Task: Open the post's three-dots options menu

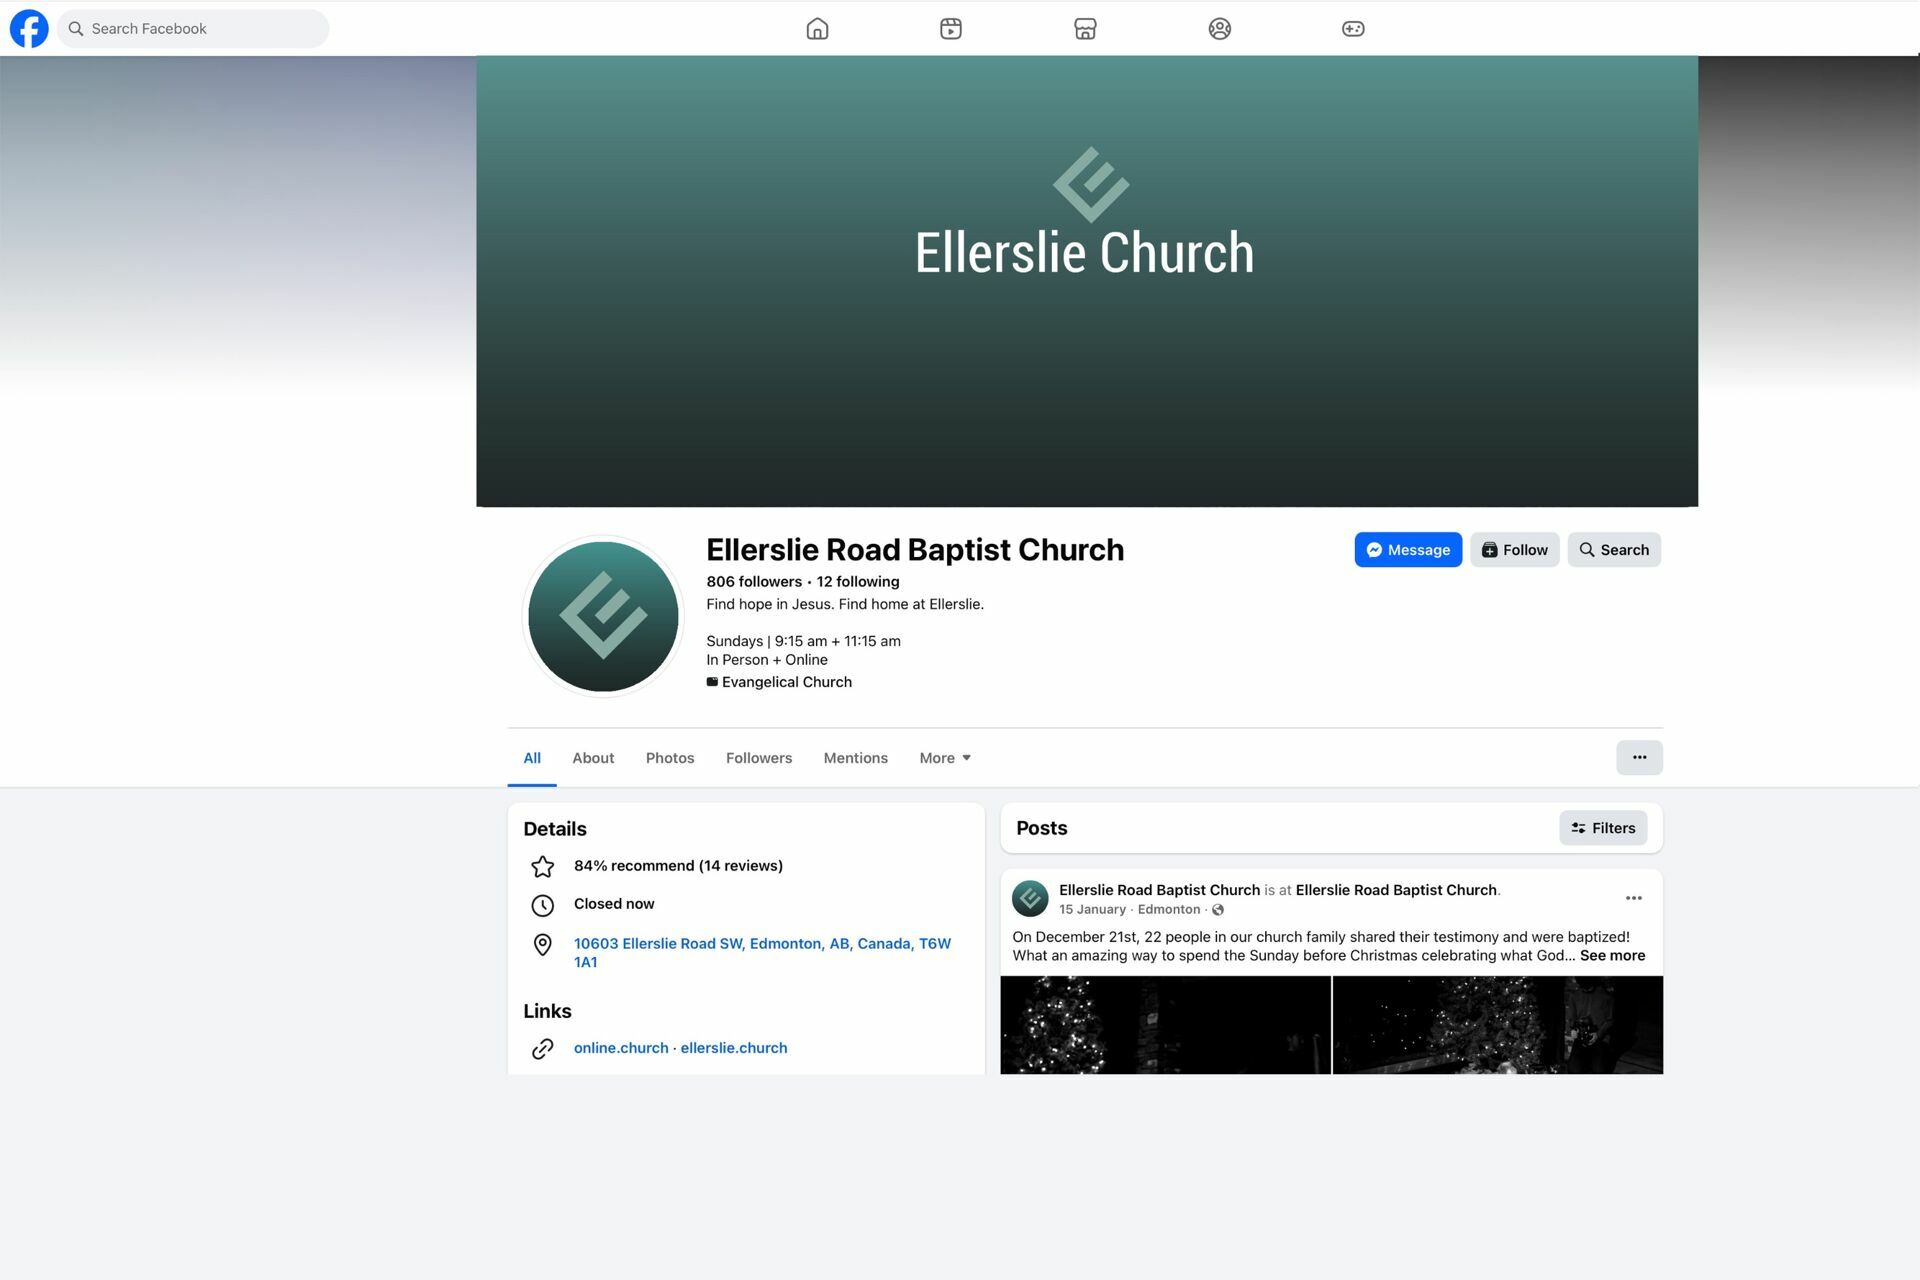Action: [x=1633, y=898]
